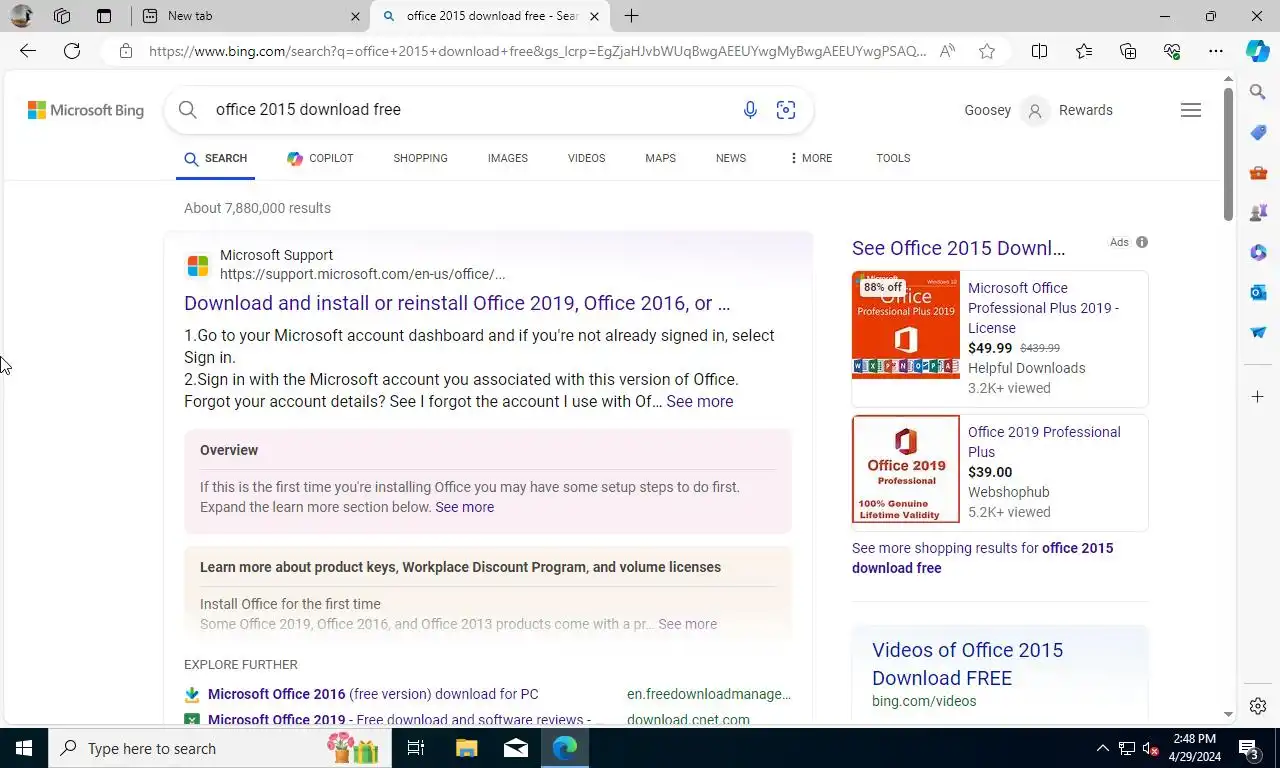Switch to News results tab
The width and height of the screenshot is (1280, 768).
point(731,158)
